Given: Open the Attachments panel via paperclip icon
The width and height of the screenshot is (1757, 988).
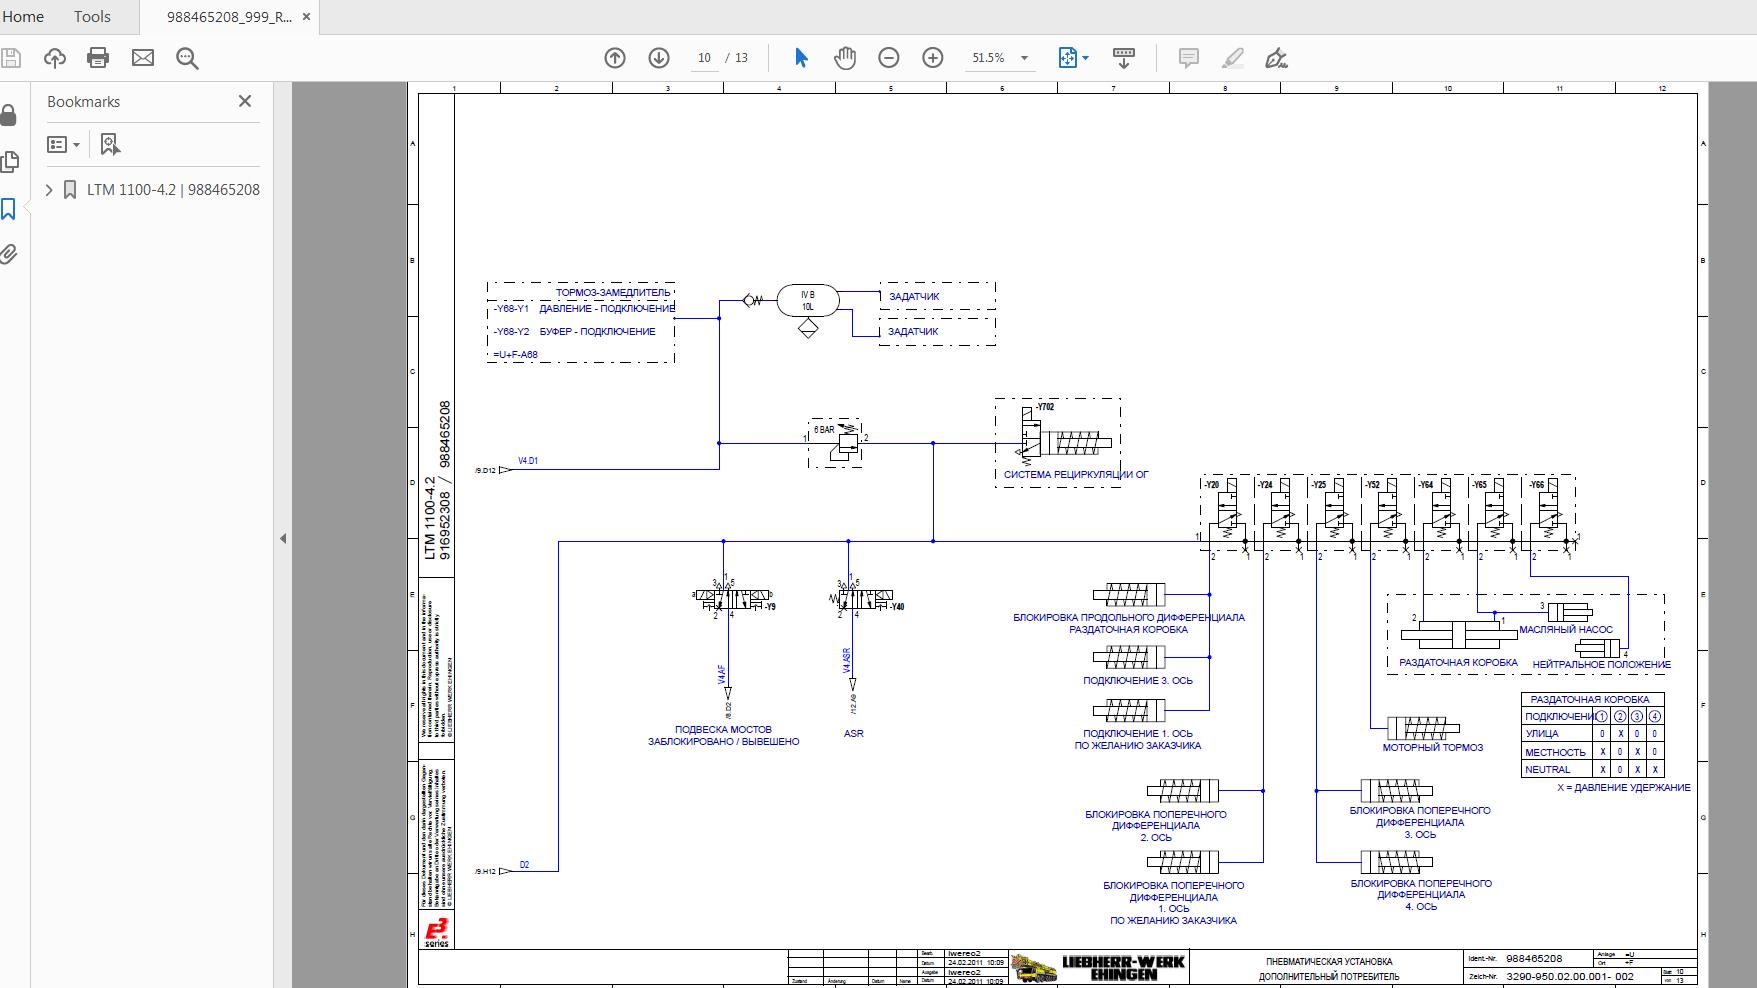Looking at the screenshot, I should coord(10,254).
